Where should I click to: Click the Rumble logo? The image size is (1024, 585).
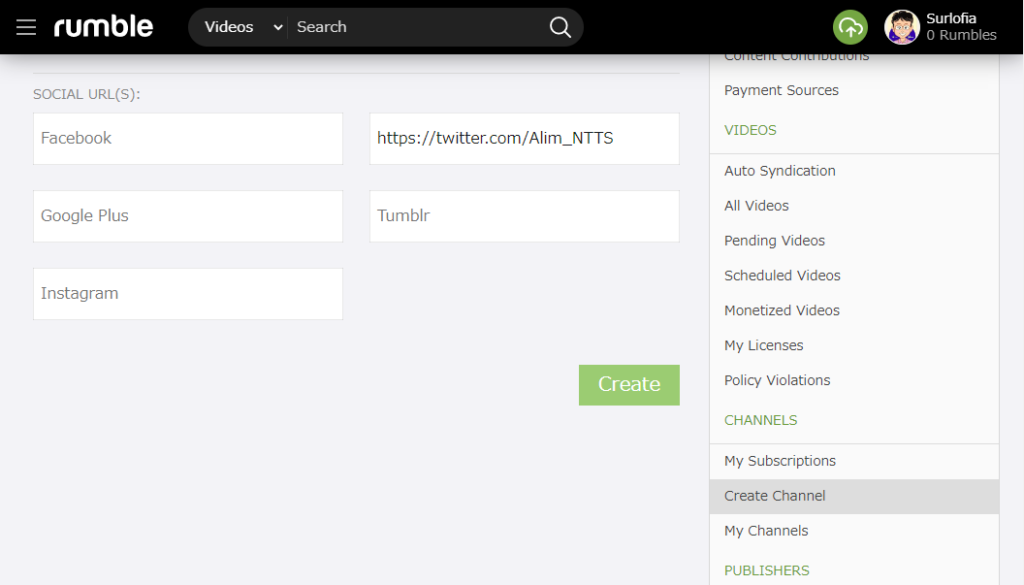pyautogui.click(x=104, y=27)
